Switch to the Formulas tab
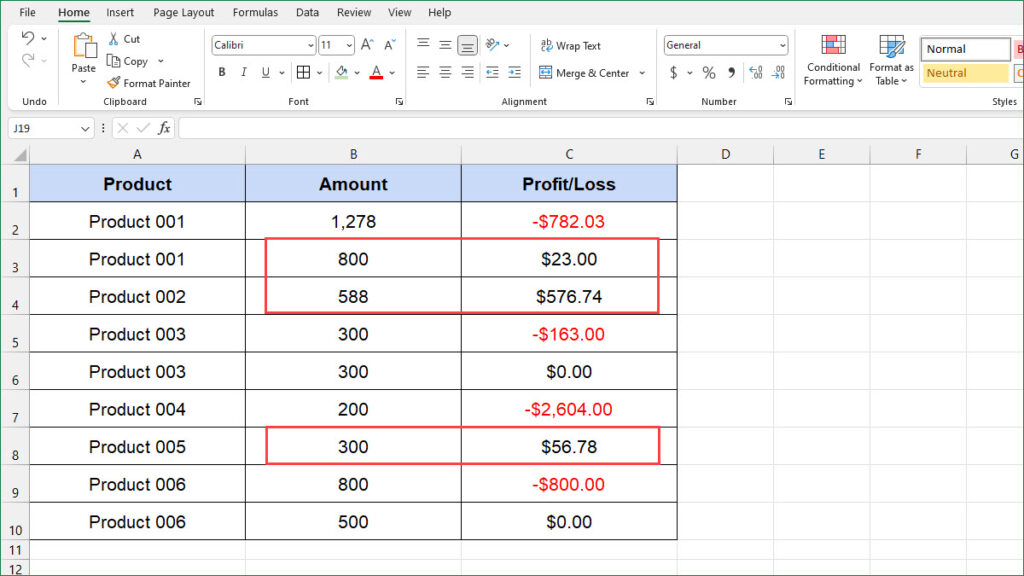The height and width of the screenshot is (576, 1024). (x=255, y=12)
